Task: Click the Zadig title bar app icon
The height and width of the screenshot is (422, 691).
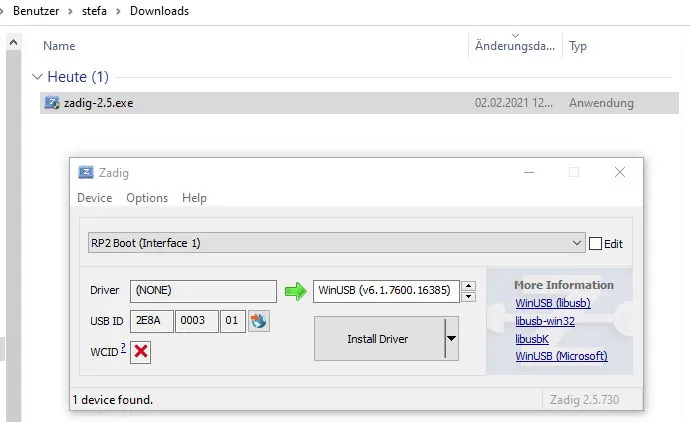Action: [x=86, y=172]
